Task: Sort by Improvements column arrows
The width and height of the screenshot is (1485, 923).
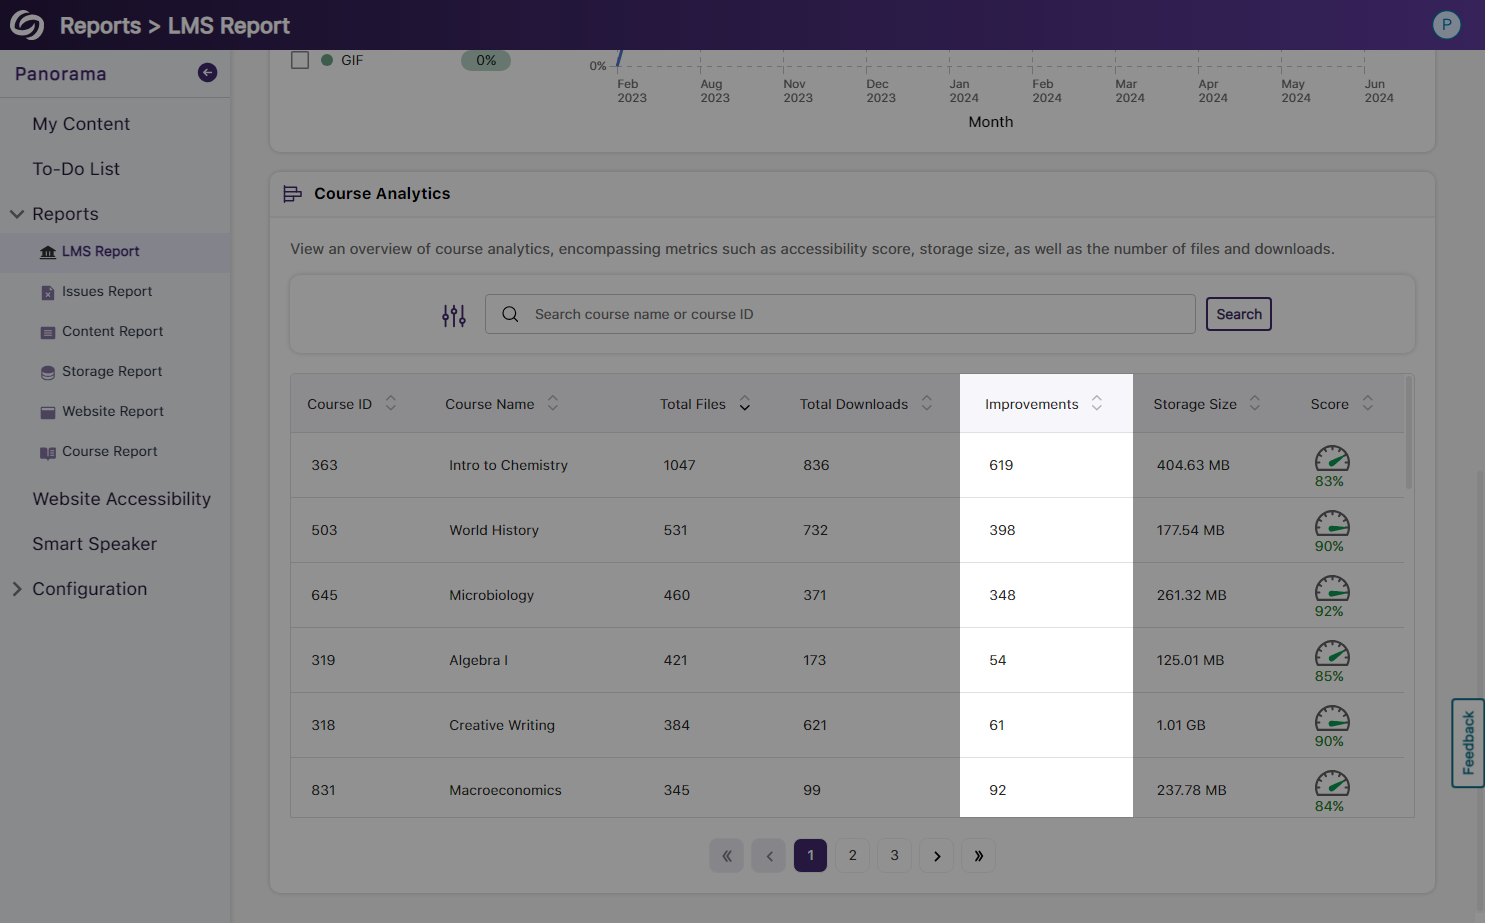Action: coord(1097,404)
